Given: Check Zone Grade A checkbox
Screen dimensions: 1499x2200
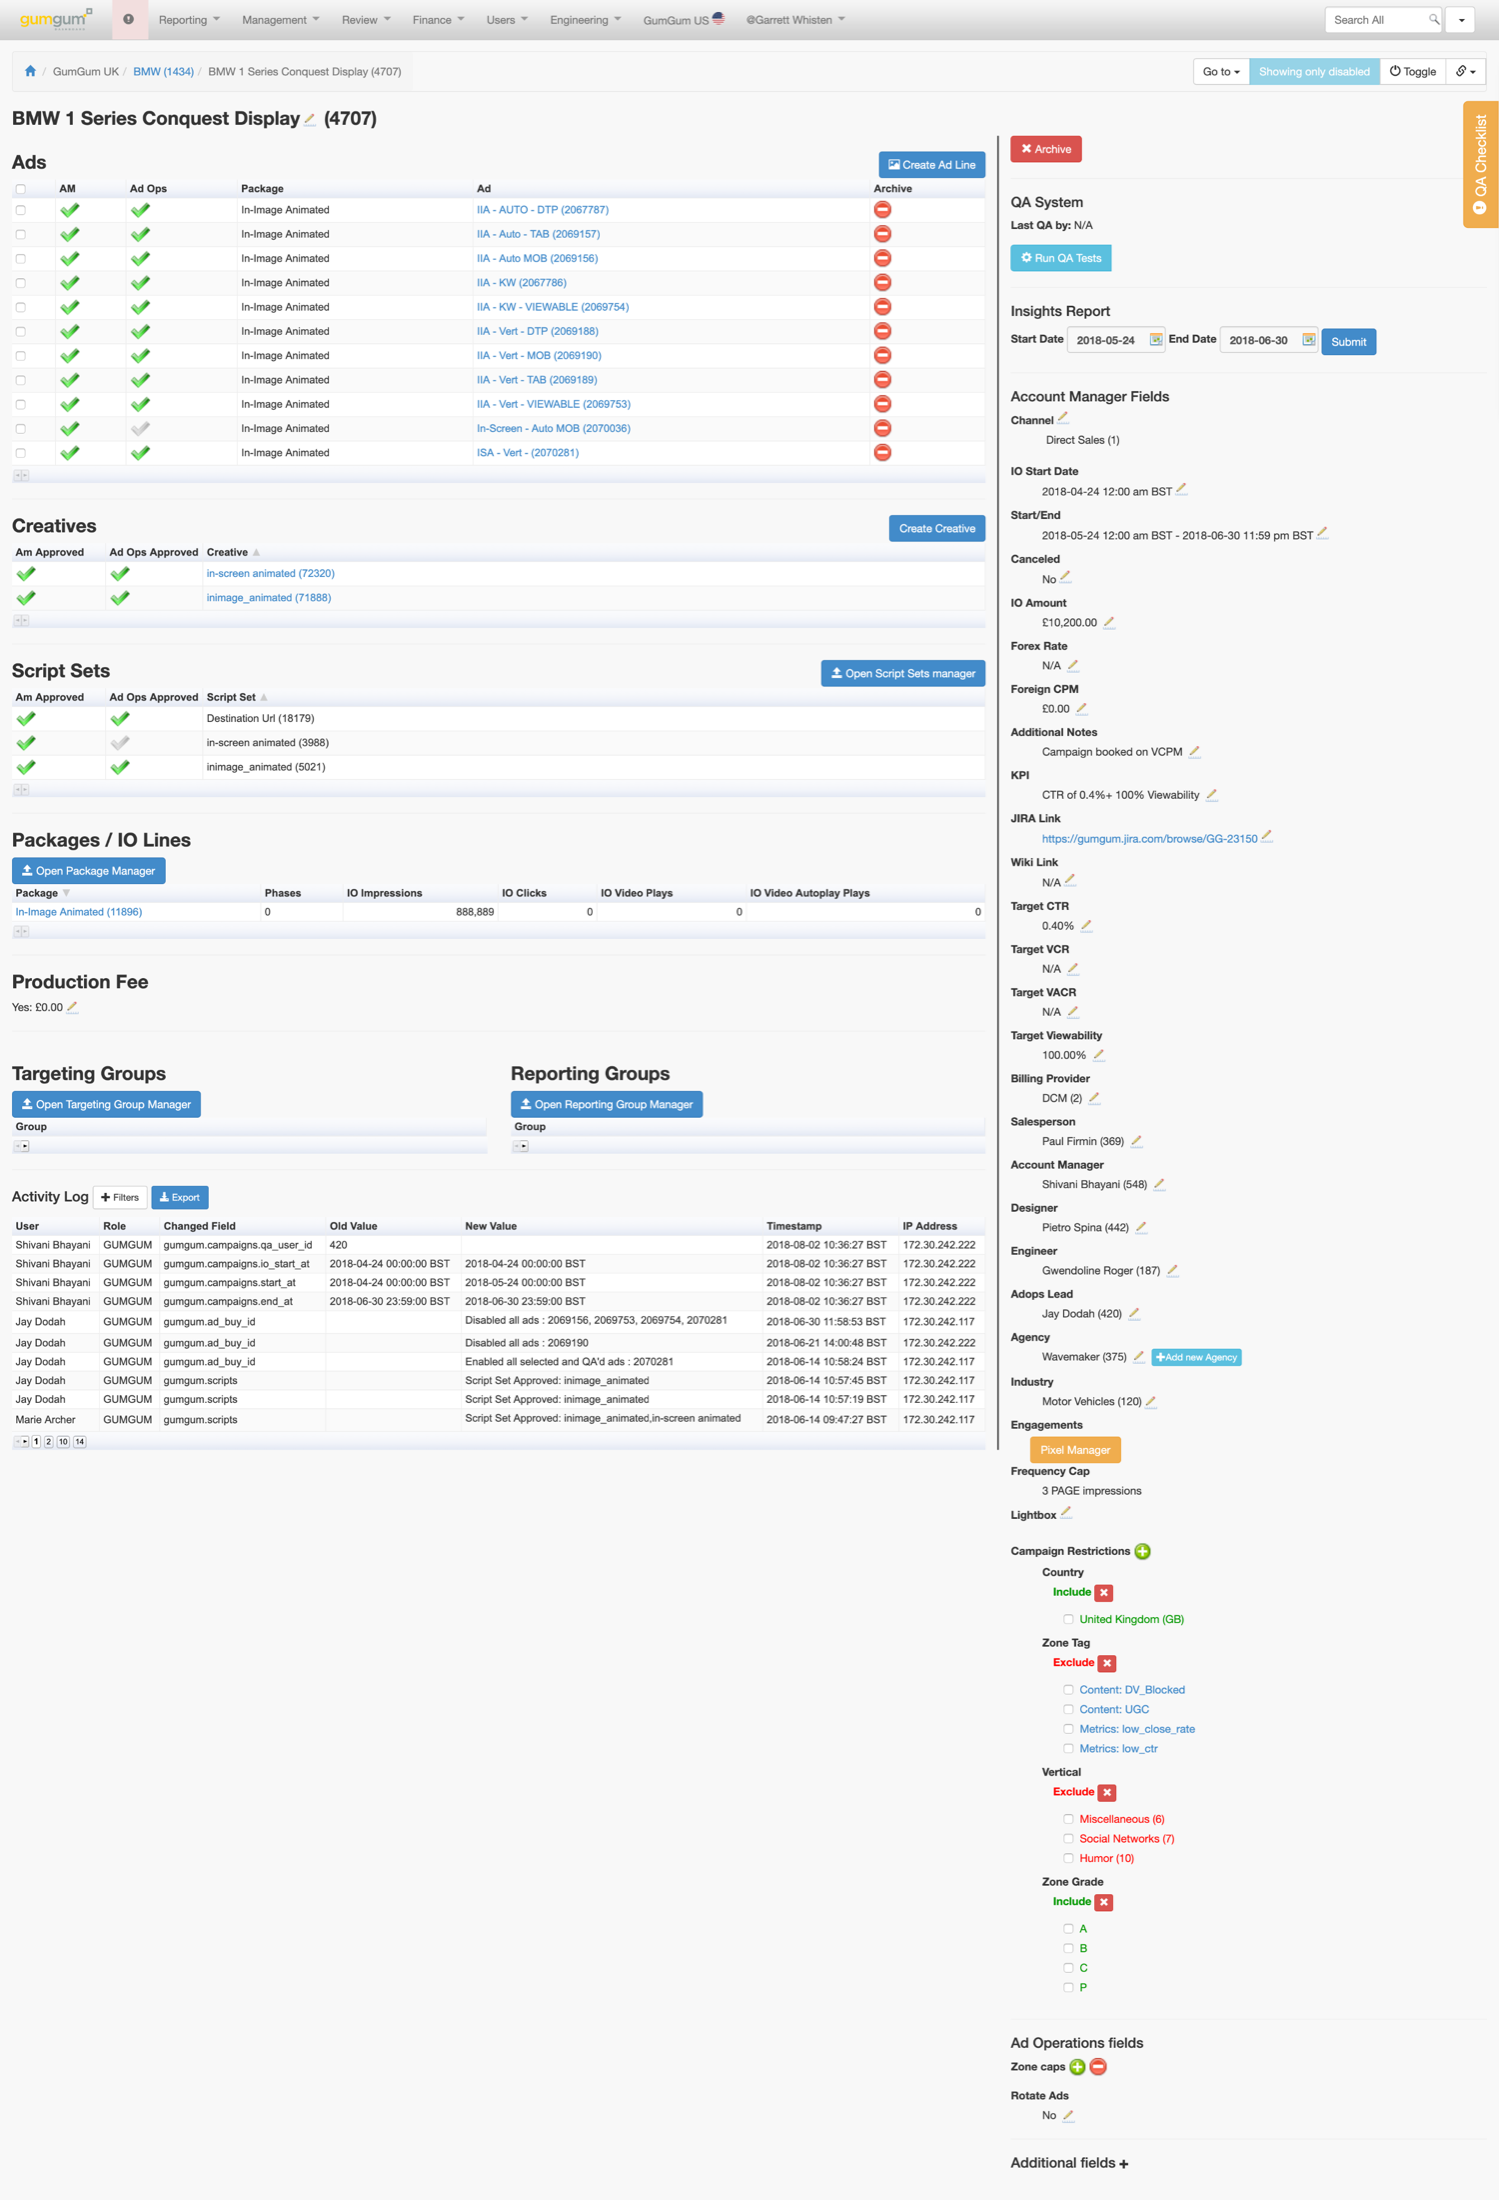Looking at the screenshot, I should click(1068, 1929).
